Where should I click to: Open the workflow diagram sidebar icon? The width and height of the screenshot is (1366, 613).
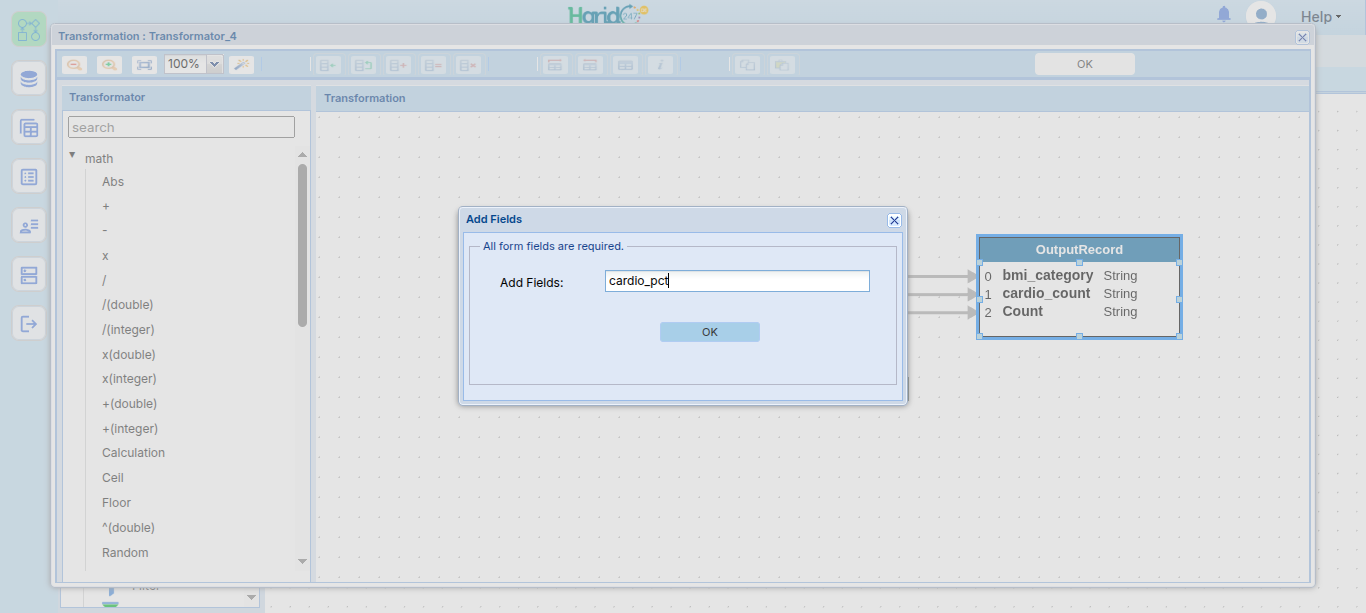[29, 29]
